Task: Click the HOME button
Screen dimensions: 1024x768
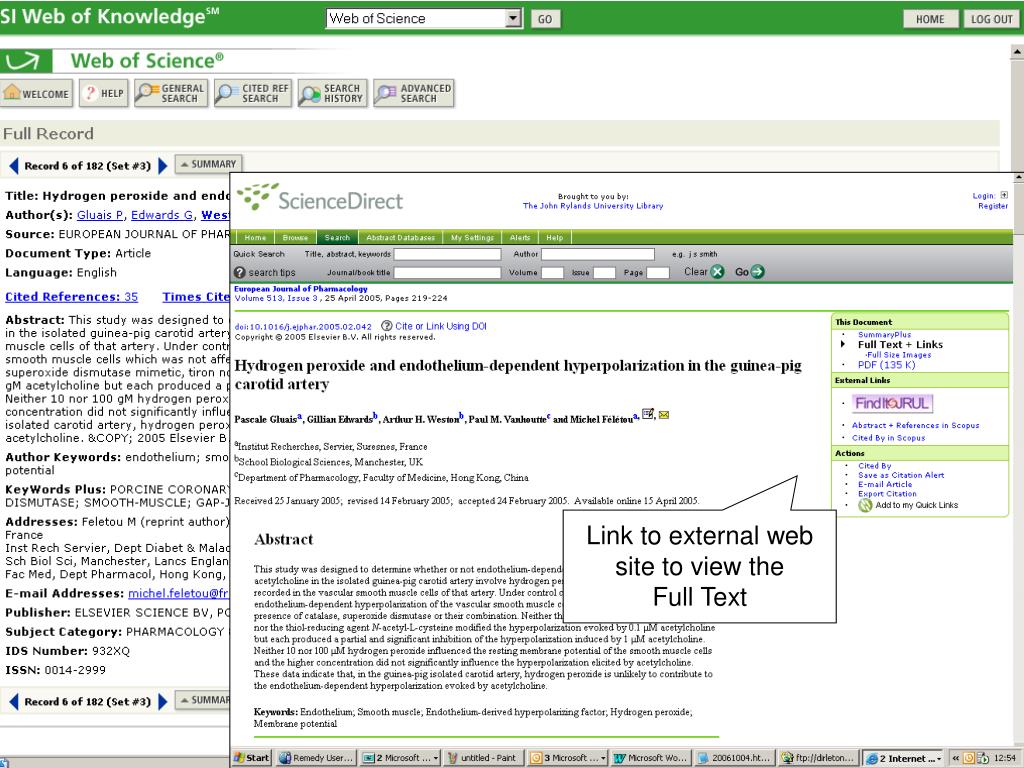Action: tap(930, 19)
